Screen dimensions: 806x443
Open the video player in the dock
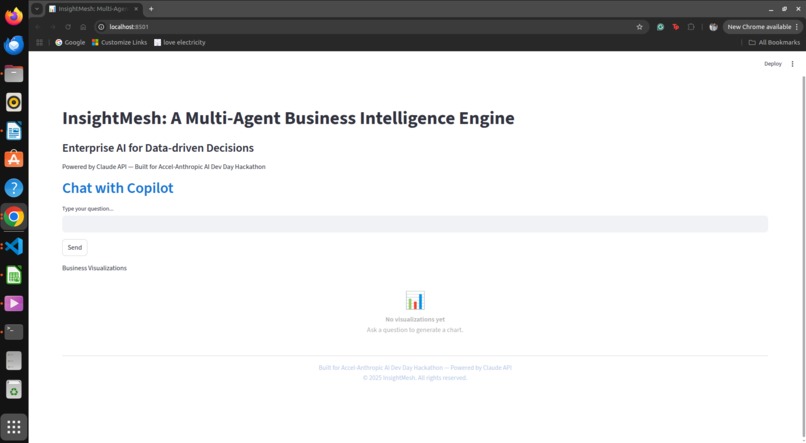pos(14,303)
